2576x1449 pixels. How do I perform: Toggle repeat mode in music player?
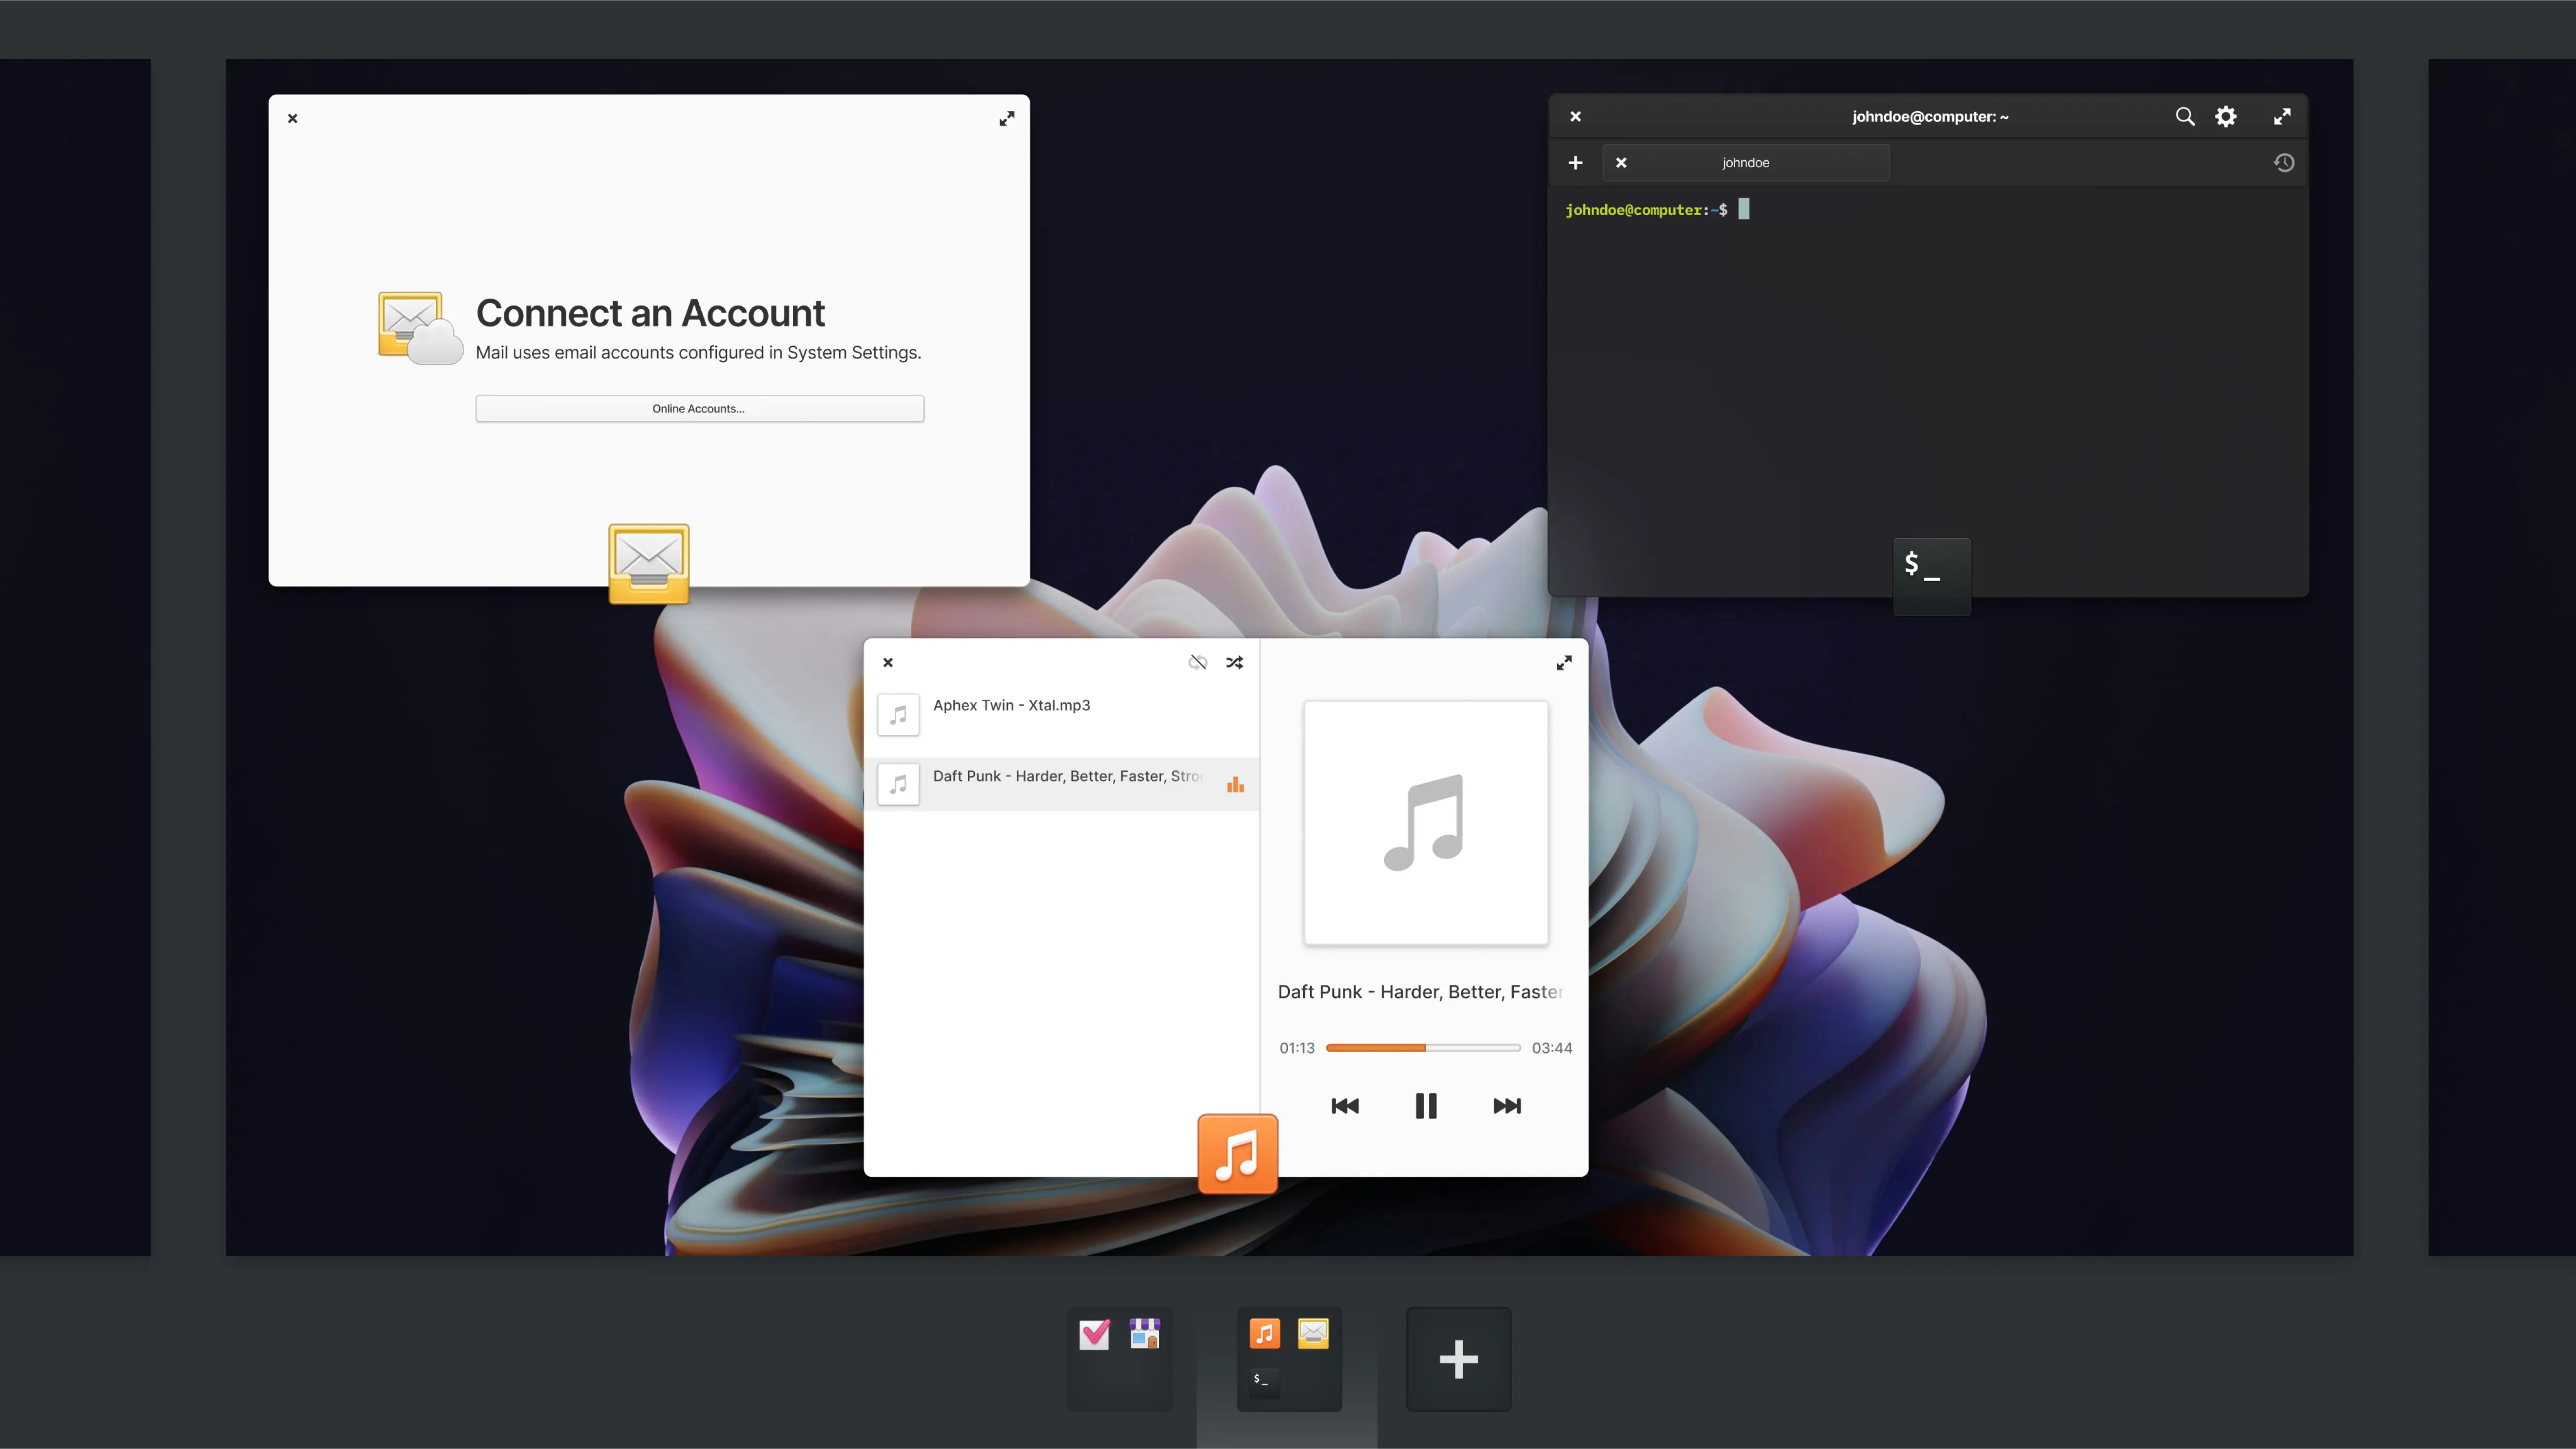[1197, 662]
